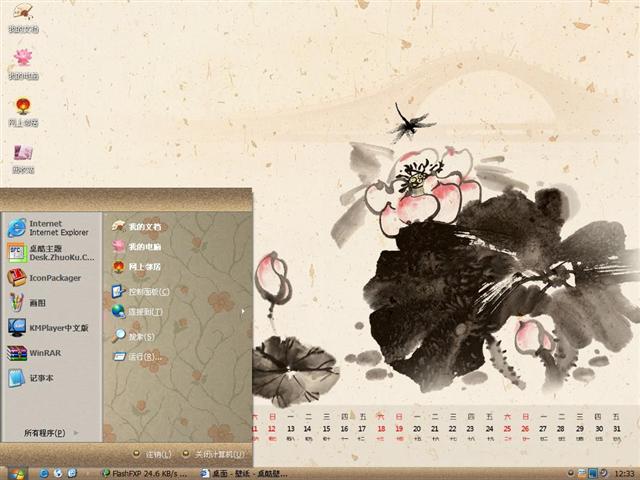Open 网上邻居 in start menu right pane
This screenshot has width=640, height=480.
pos(137,267)
